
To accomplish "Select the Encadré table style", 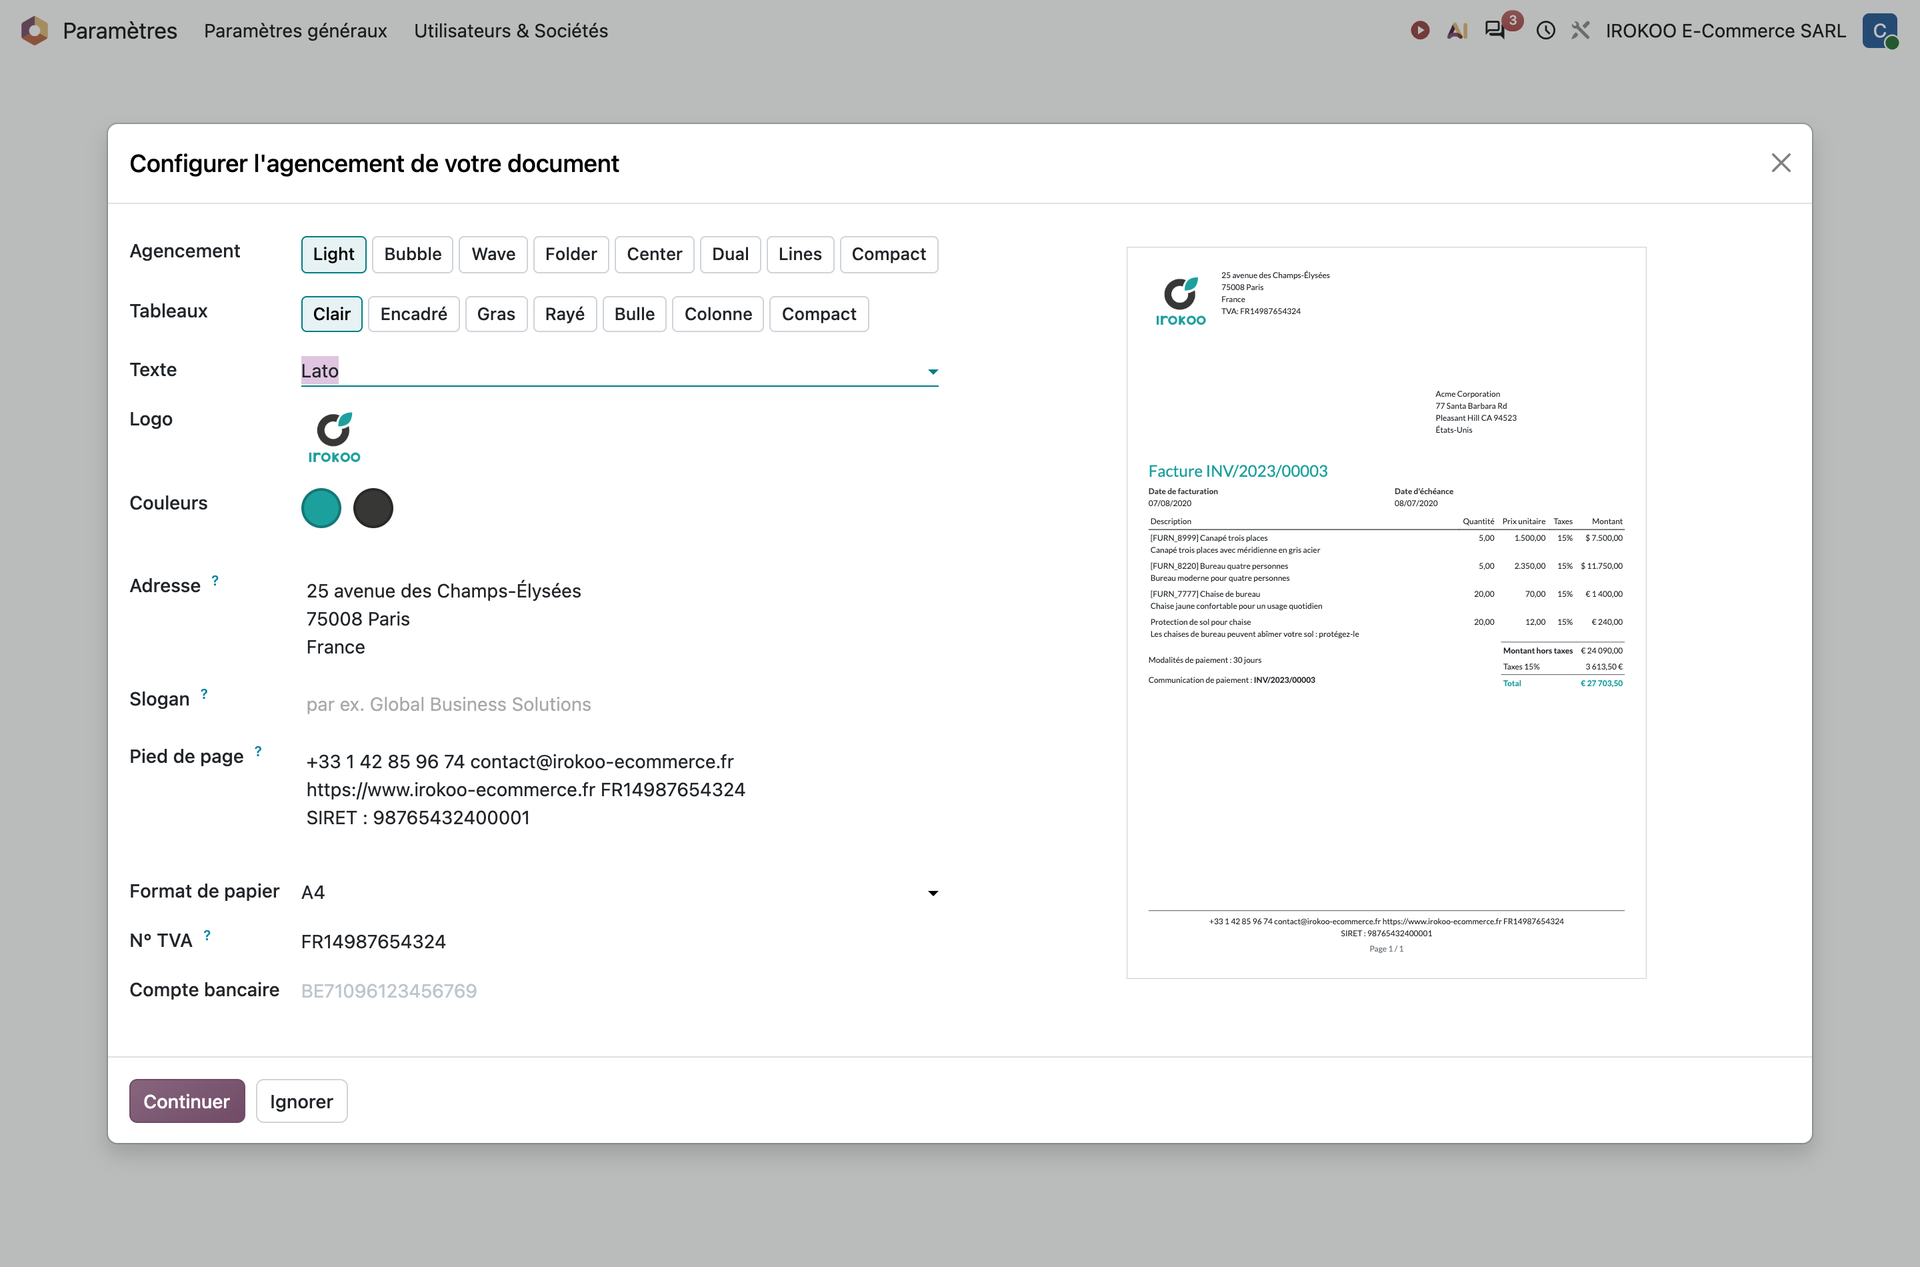I will [x=414, y=314].
